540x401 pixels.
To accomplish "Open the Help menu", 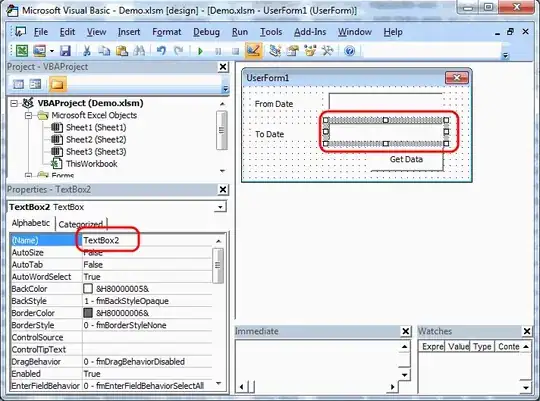I will tap(393, 32).
